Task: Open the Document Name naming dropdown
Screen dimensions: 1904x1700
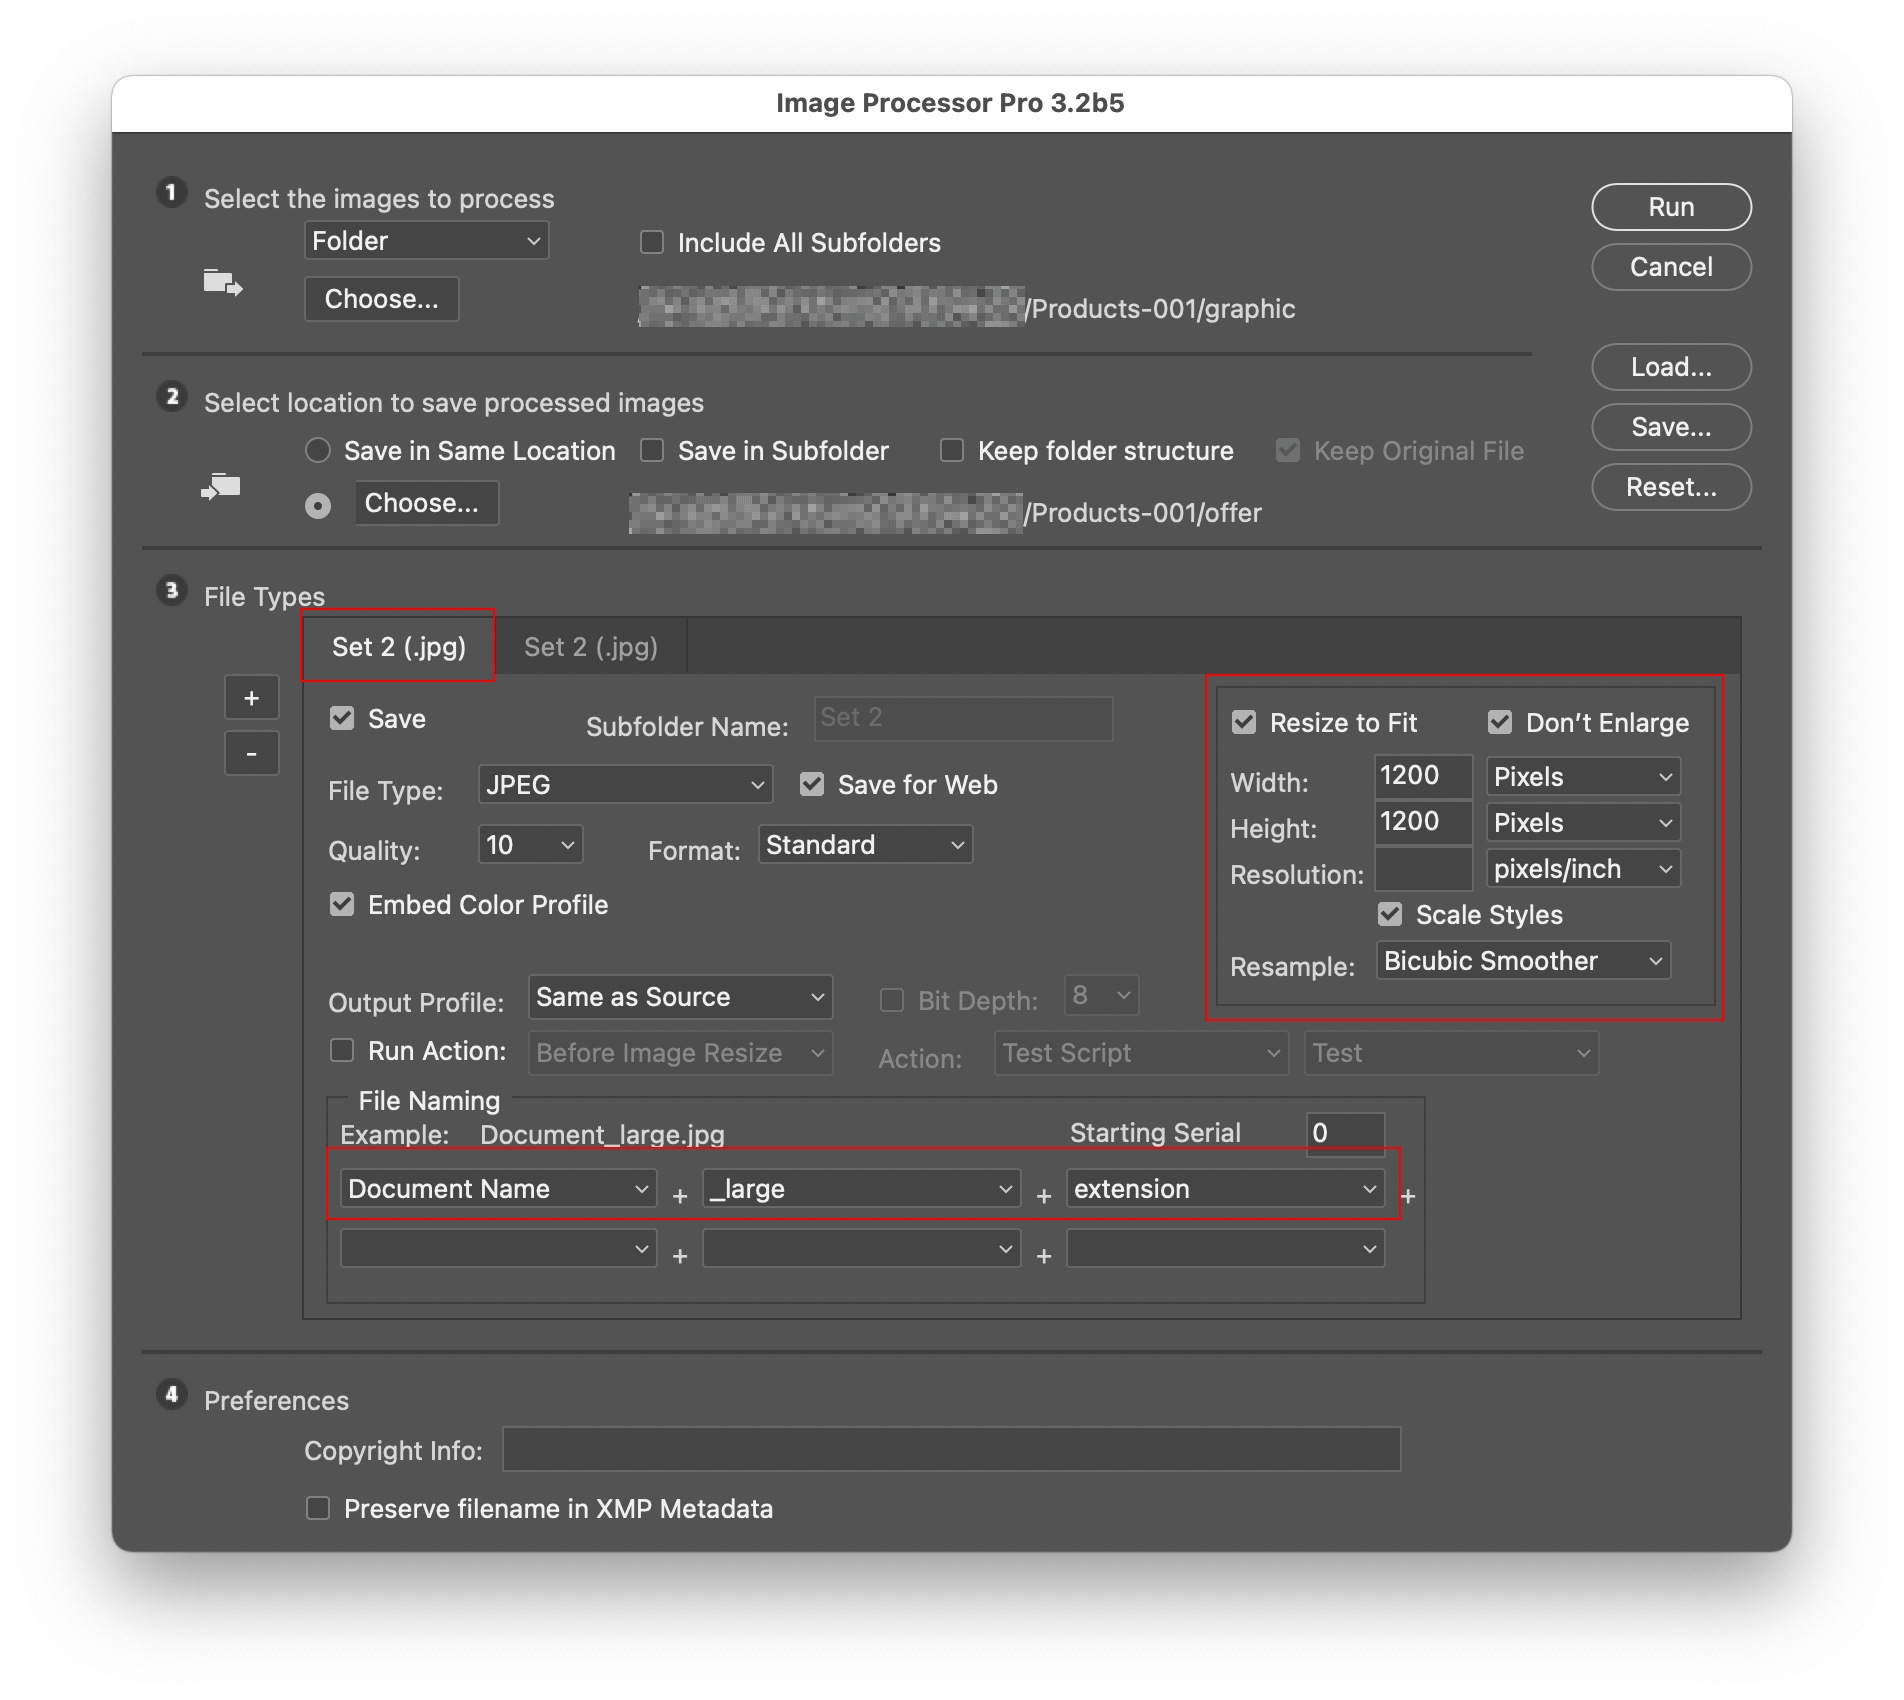Action: point(499,1189)
